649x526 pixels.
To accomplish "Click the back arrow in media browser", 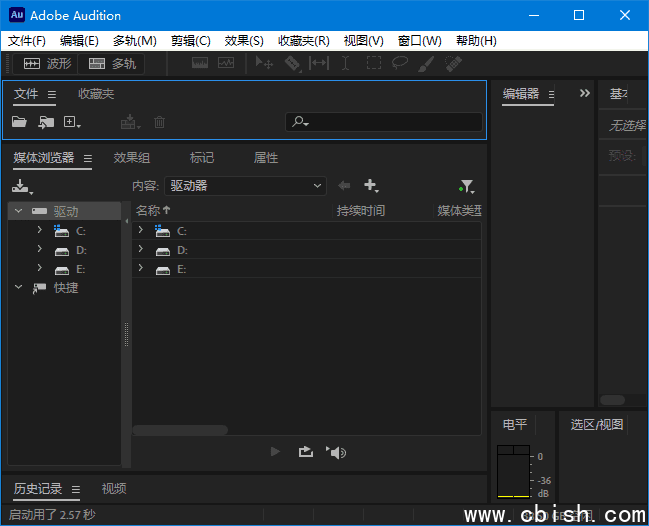I will click(344, 185).
